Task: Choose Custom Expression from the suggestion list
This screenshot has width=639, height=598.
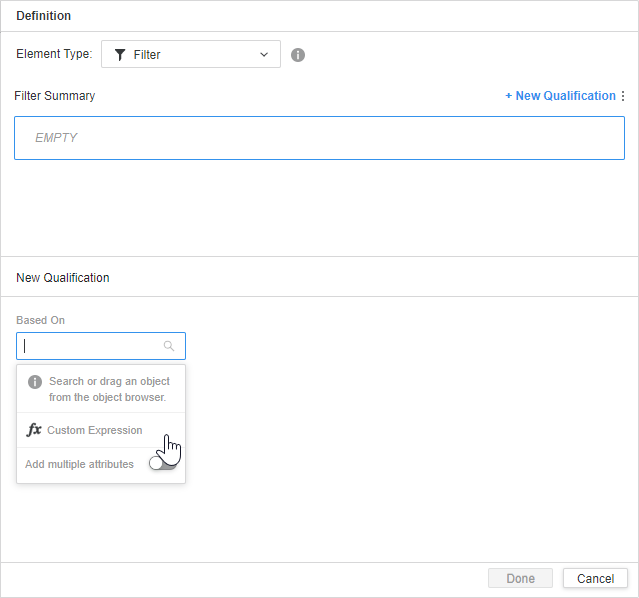Action: [x=95, y=430]
